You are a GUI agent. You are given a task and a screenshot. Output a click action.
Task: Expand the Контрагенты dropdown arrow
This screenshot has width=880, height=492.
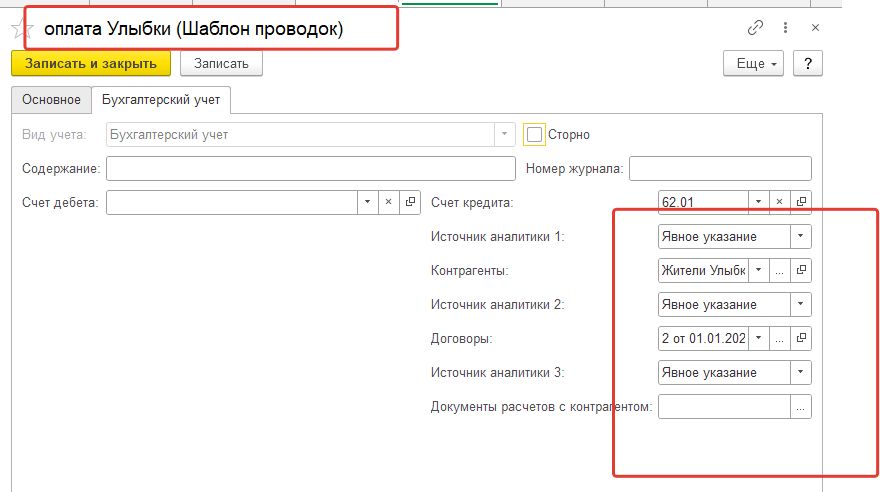pos(758,270)
